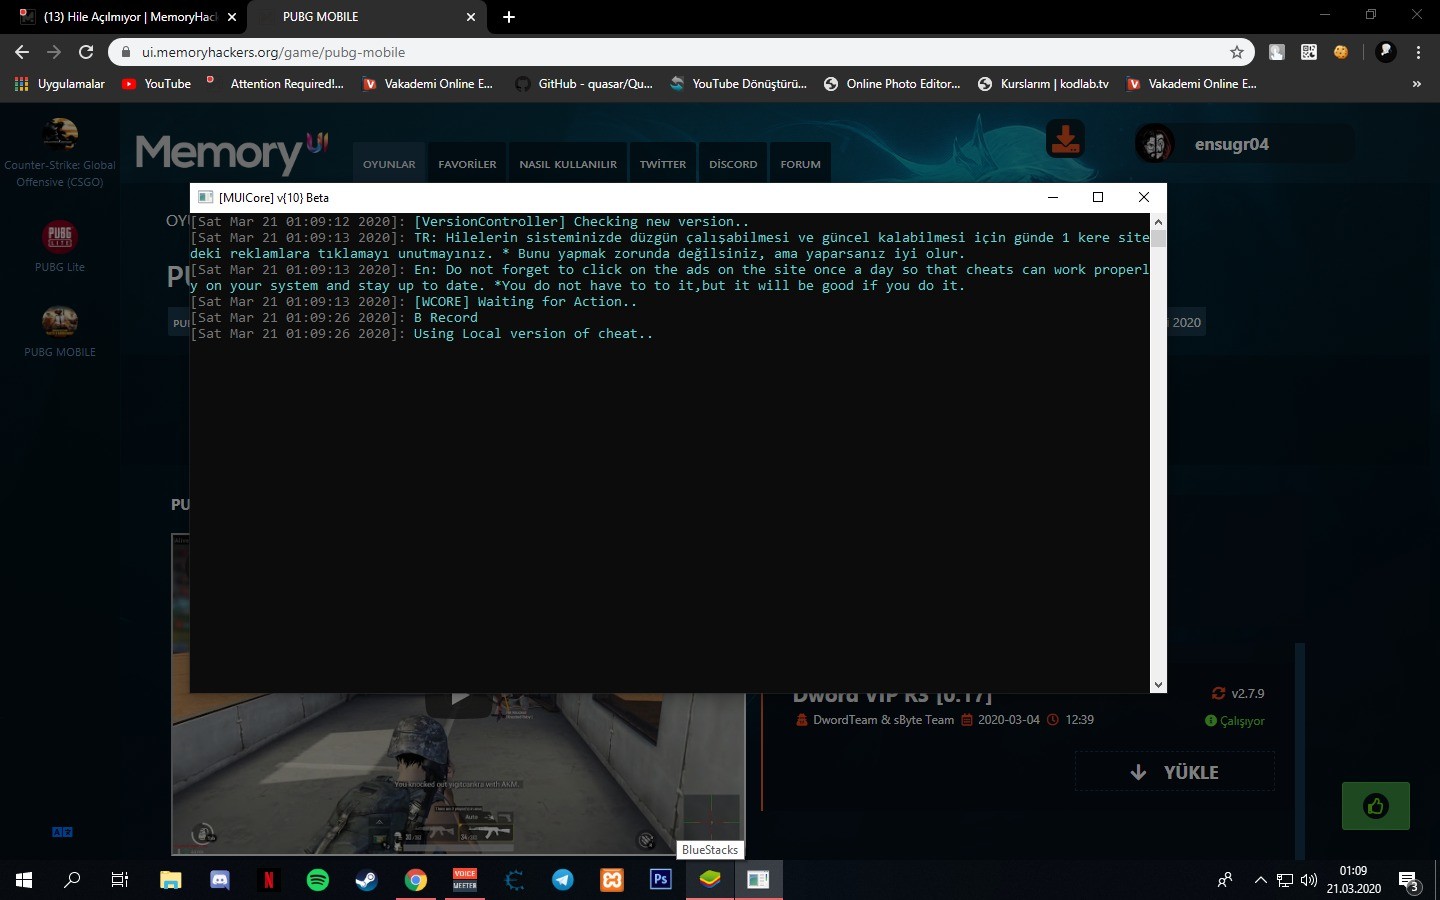Open Photoshop from the taskbar
The image size is (1440, 900).
click(x=661, y=880)
